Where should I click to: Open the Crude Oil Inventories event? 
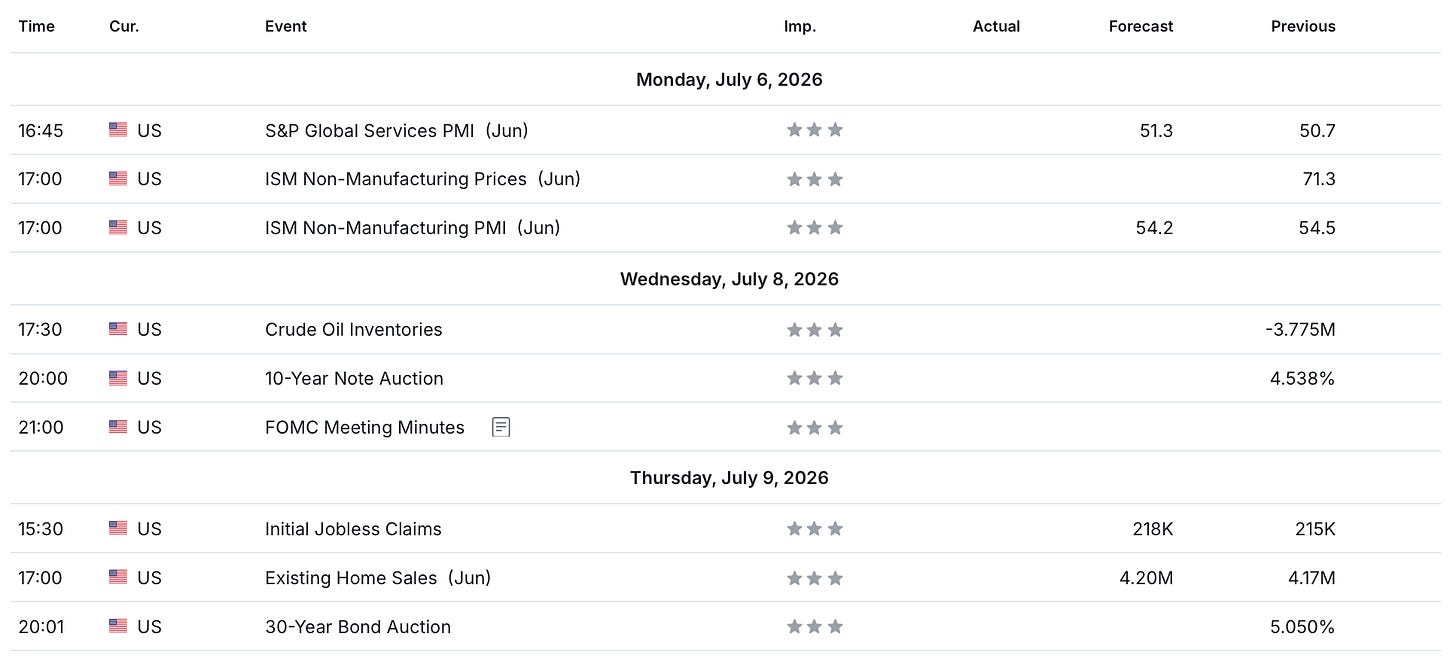pos(353,329)
